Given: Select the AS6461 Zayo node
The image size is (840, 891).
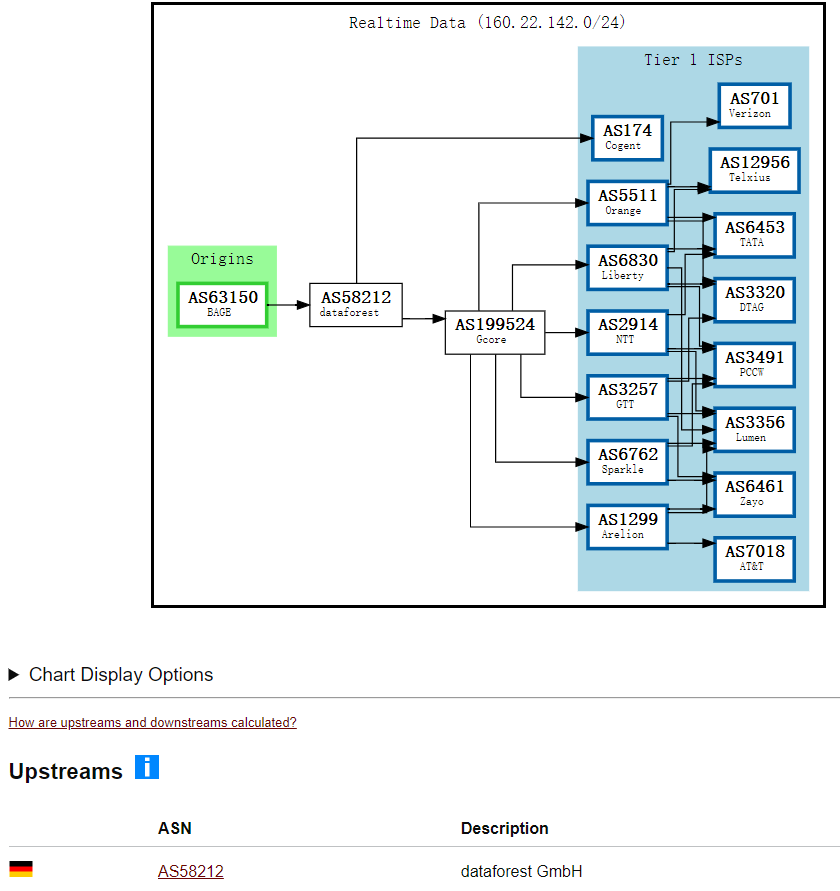Looking at the screenshot, I should pos(754,494).
